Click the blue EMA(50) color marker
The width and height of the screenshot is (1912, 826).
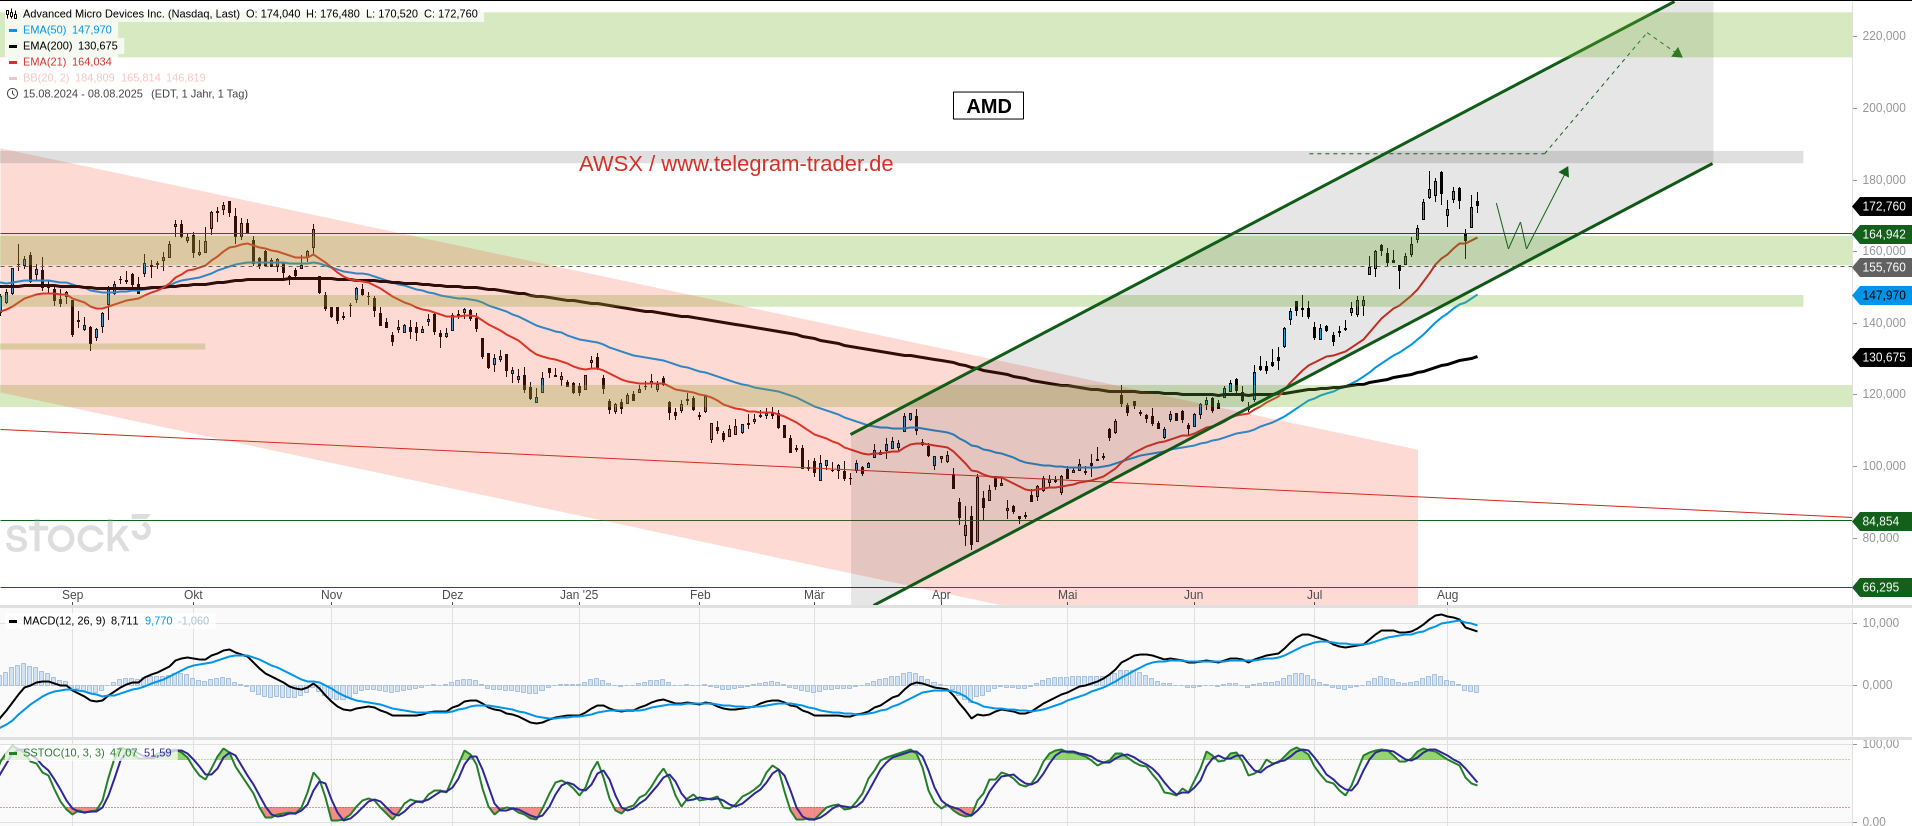13,30
